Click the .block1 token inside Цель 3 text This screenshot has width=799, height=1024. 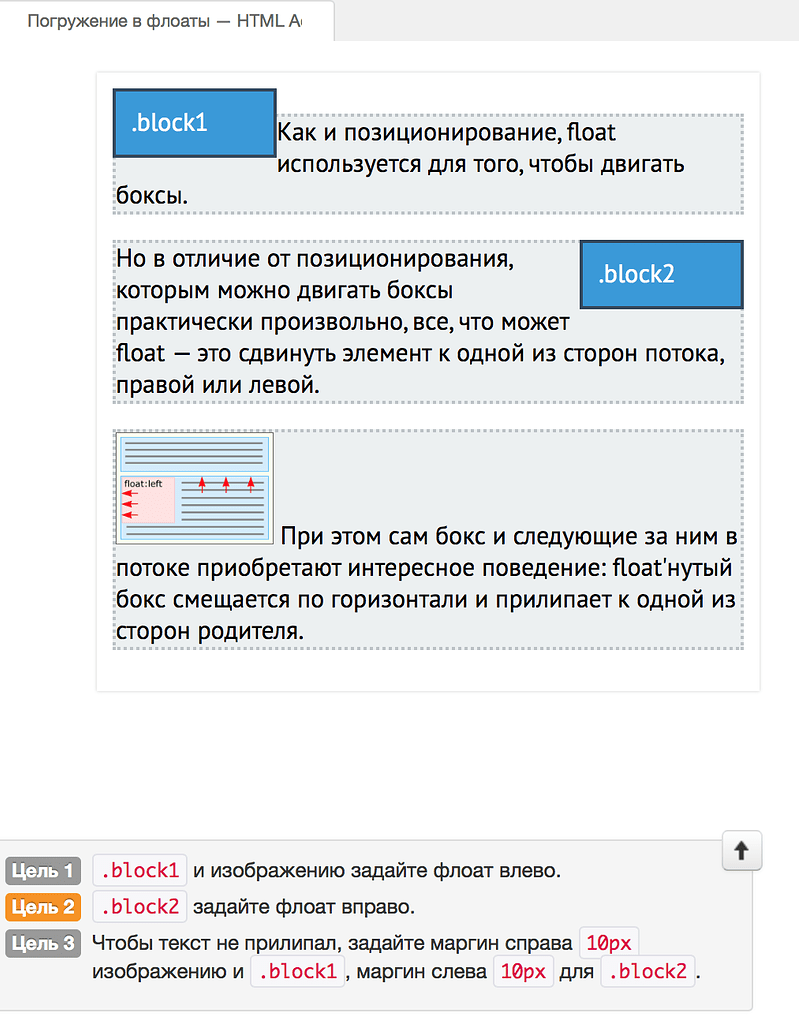297,971
